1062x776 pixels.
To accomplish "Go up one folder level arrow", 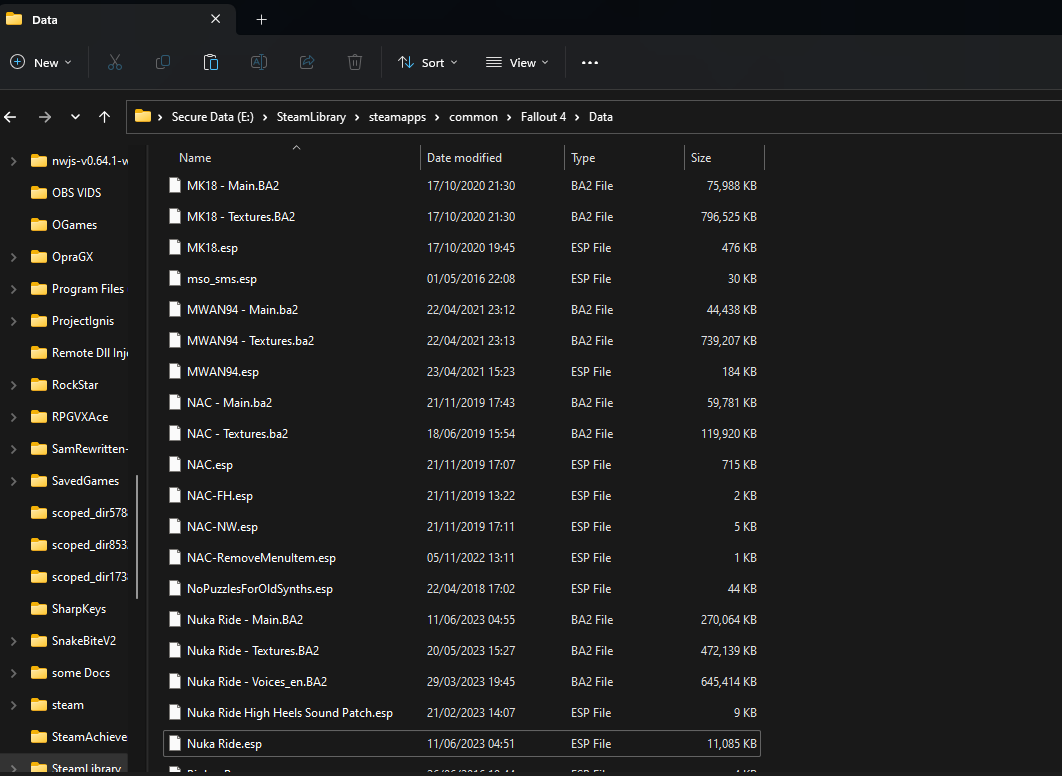I will tap(104, 117).
